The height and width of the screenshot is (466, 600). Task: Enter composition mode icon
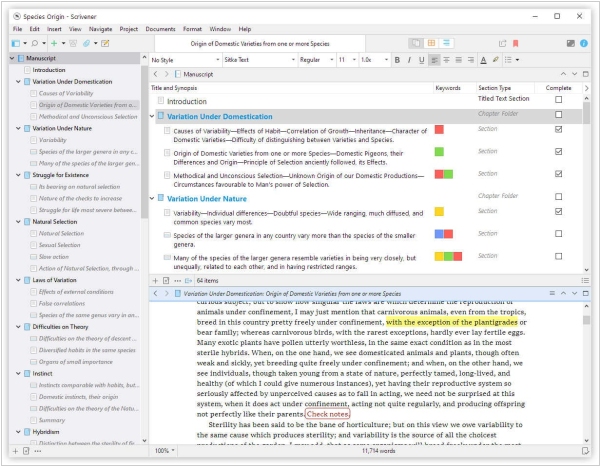click(571, 43)
